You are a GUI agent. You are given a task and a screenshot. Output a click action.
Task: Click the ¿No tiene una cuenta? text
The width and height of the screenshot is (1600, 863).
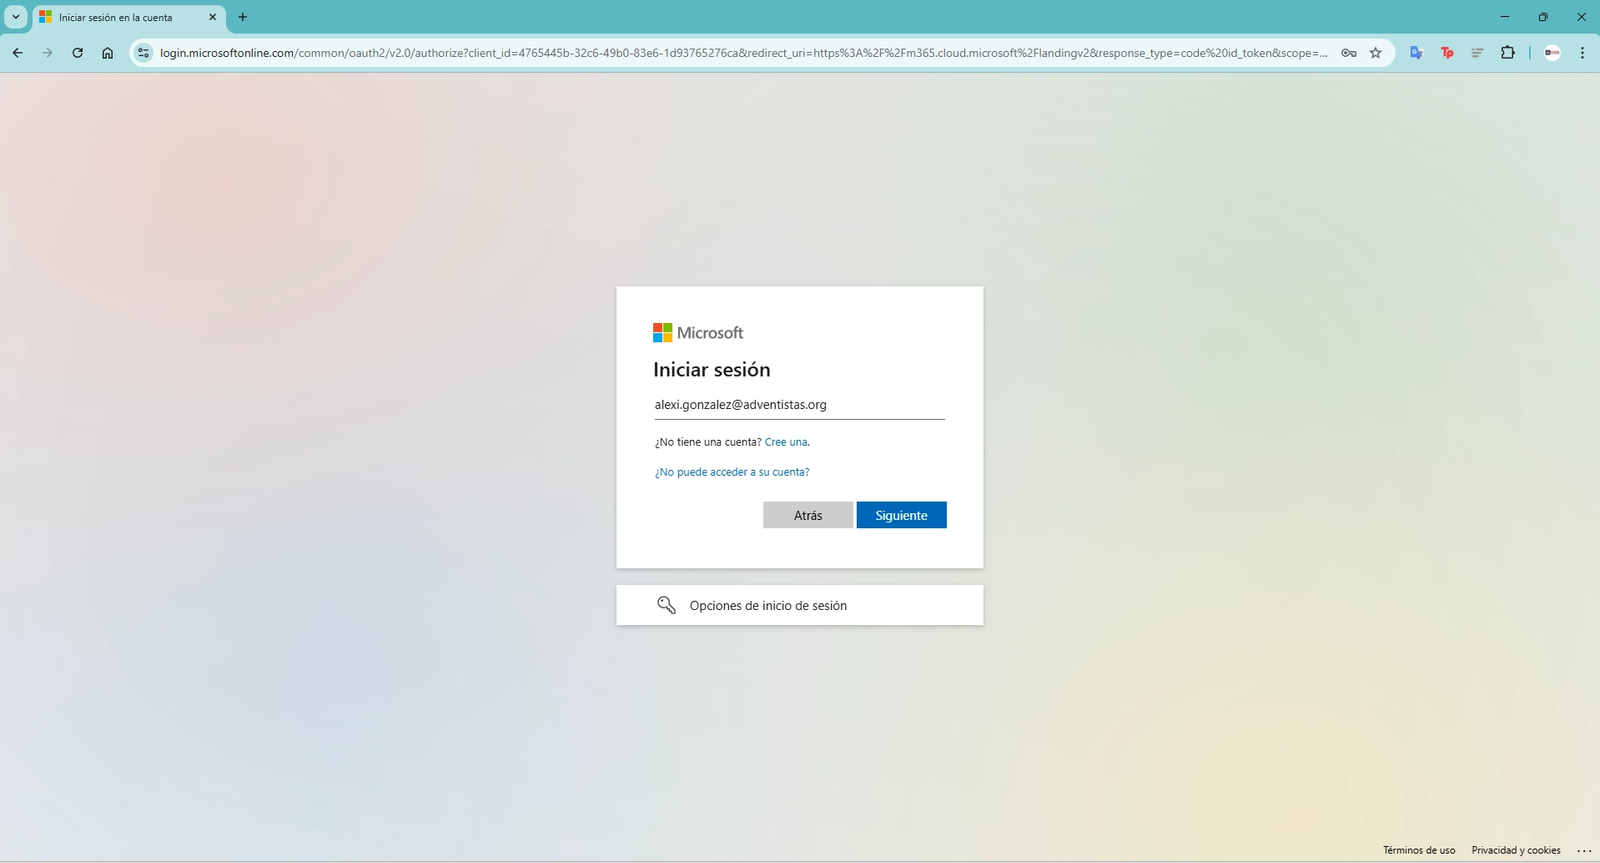click(x=708, y=442)
